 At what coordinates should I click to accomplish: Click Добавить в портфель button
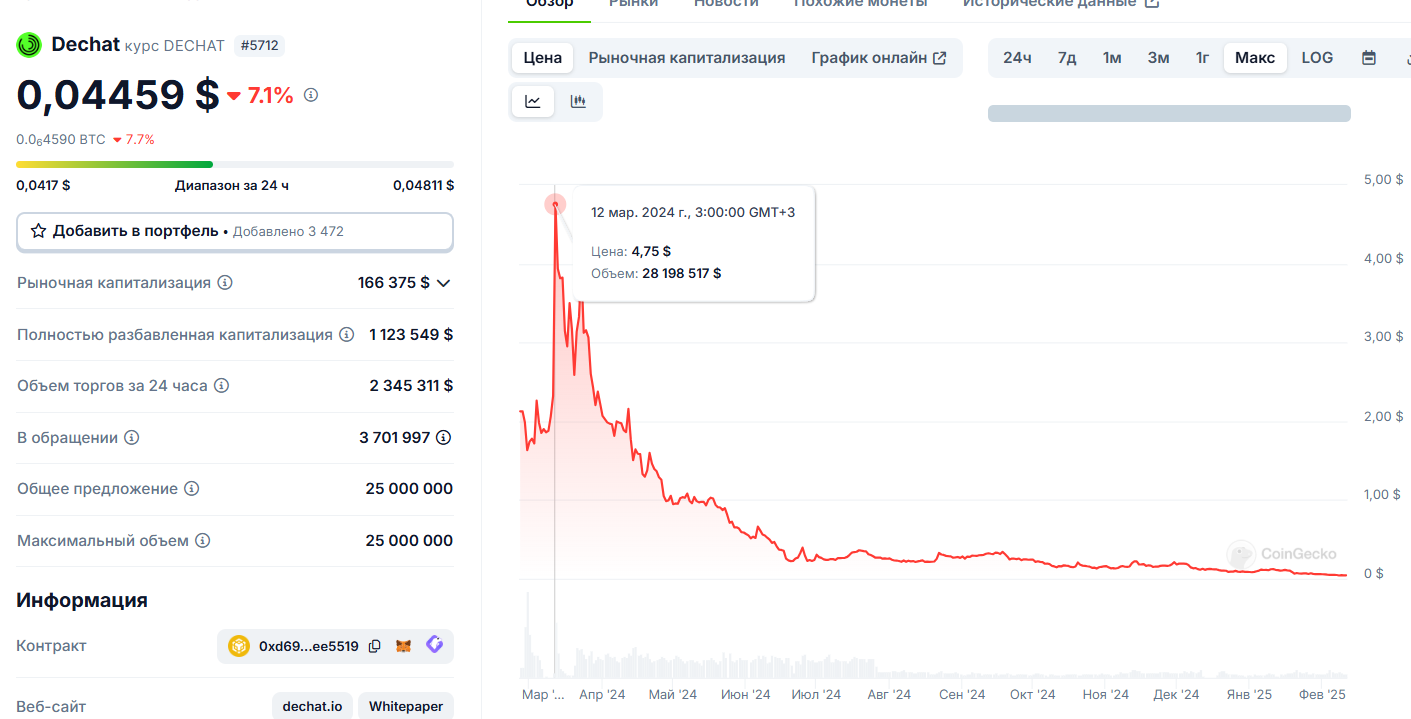pyautogui.click(x=235, y=231)
